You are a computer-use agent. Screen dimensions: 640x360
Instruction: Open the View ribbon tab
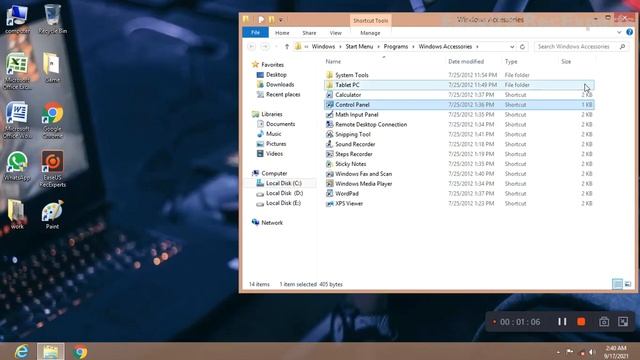coord(336,33)
